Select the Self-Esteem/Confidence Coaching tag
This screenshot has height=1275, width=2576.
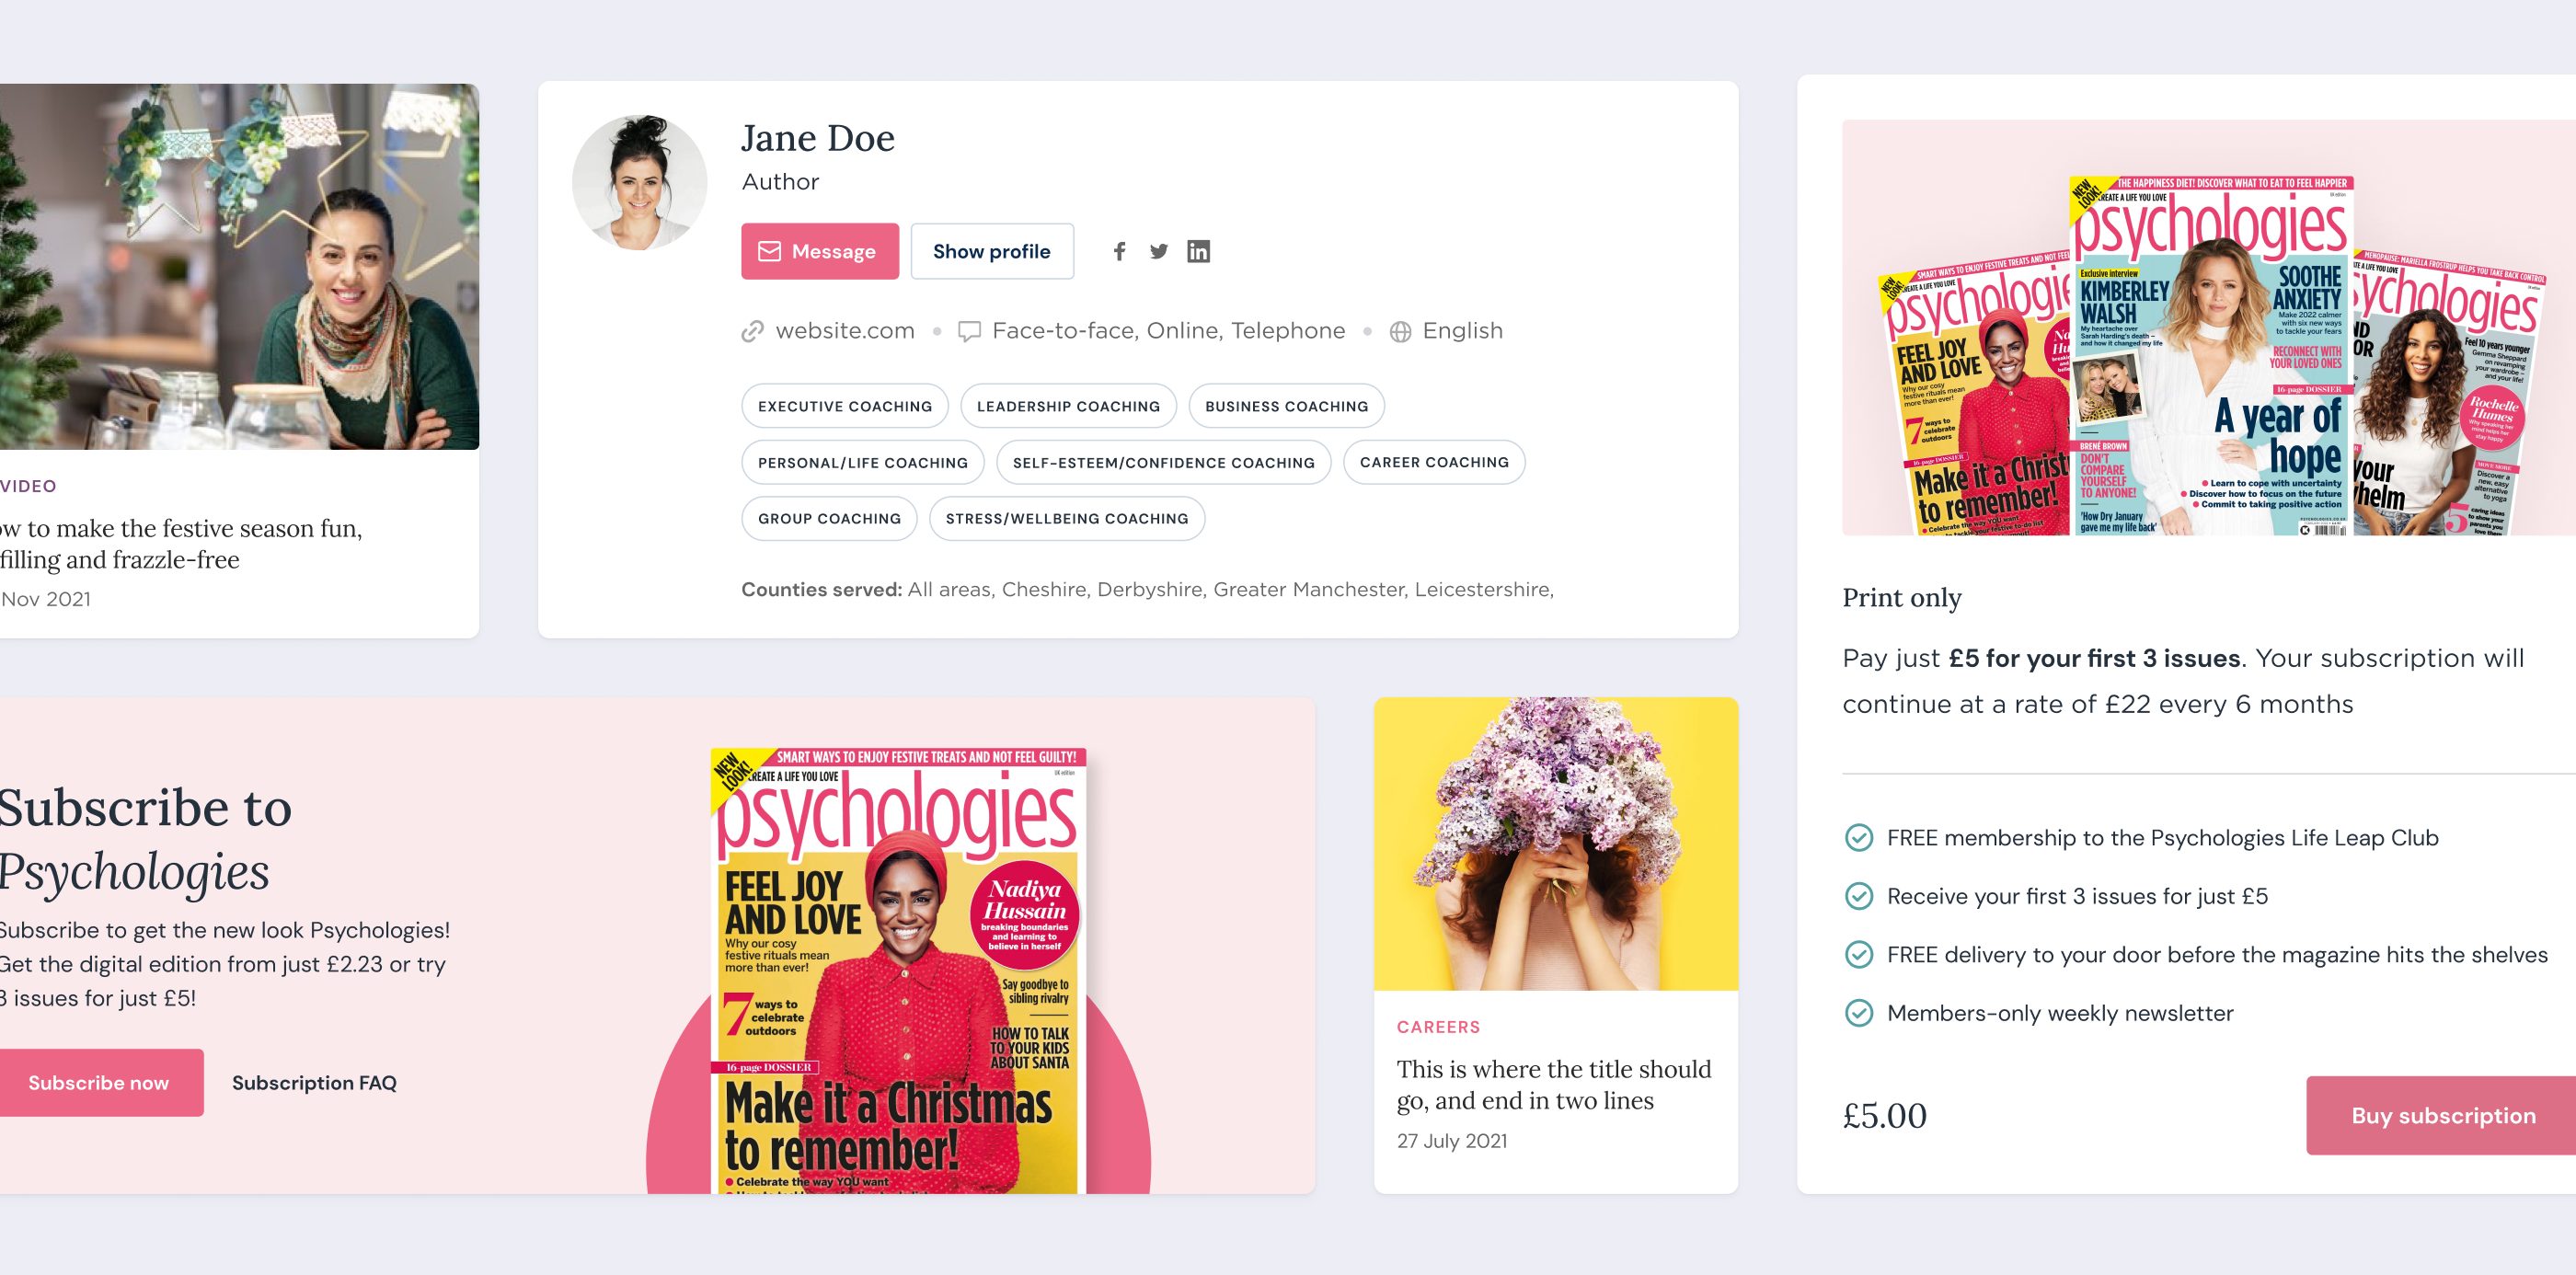pyautogui.click(x=1164, y=463)
